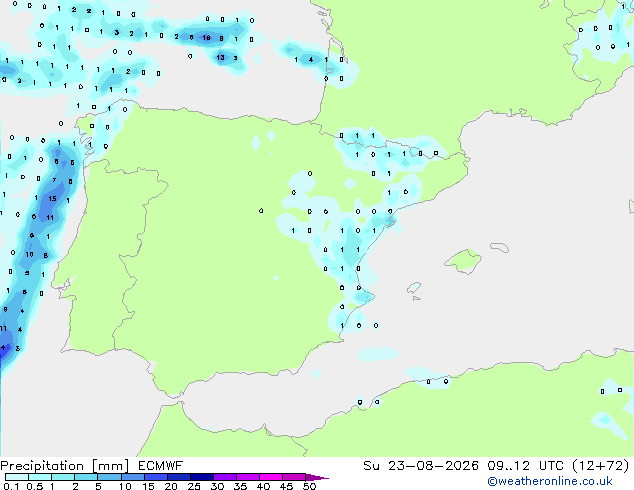Click the "(12+72)" forecast offset text

[x=601, y=466]
